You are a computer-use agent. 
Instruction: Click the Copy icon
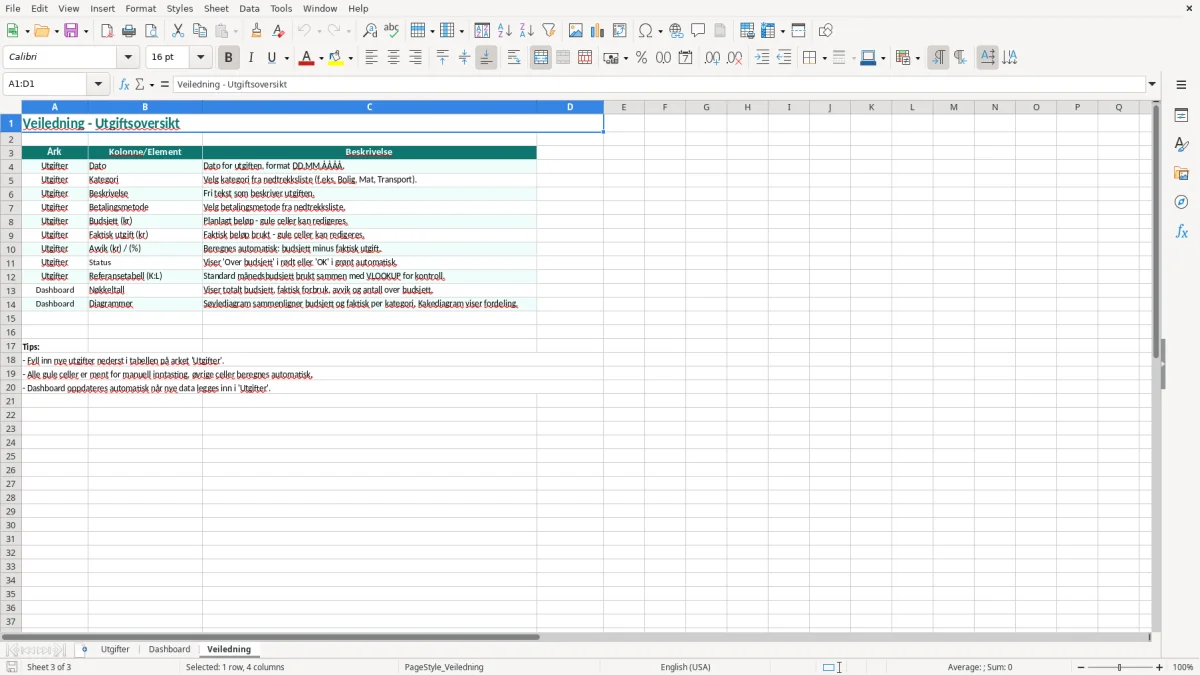pyautogui.click(x=200, y=30)
